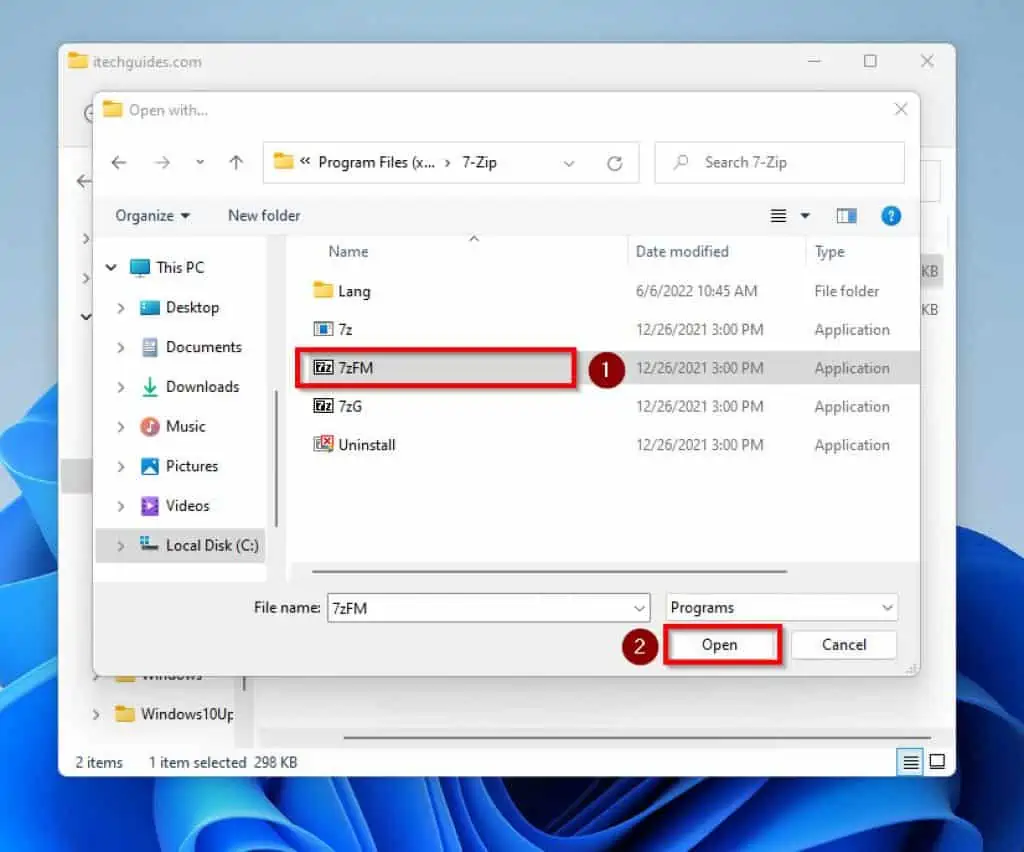Expand the Local Disk (C:) node

point(120,546)
